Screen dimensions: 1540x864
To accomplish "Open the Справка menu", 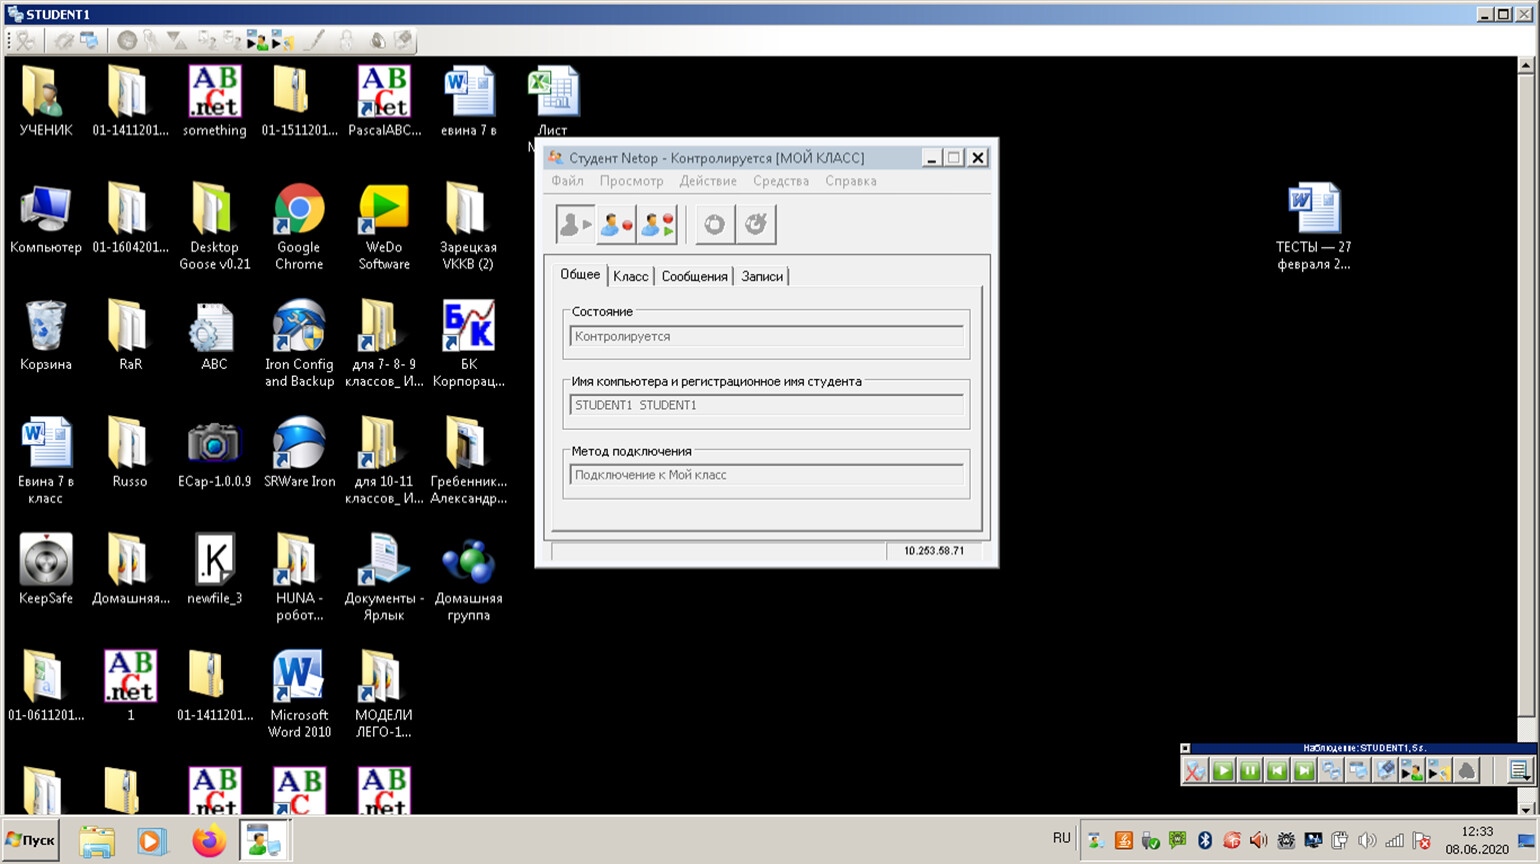I will 850,181.
